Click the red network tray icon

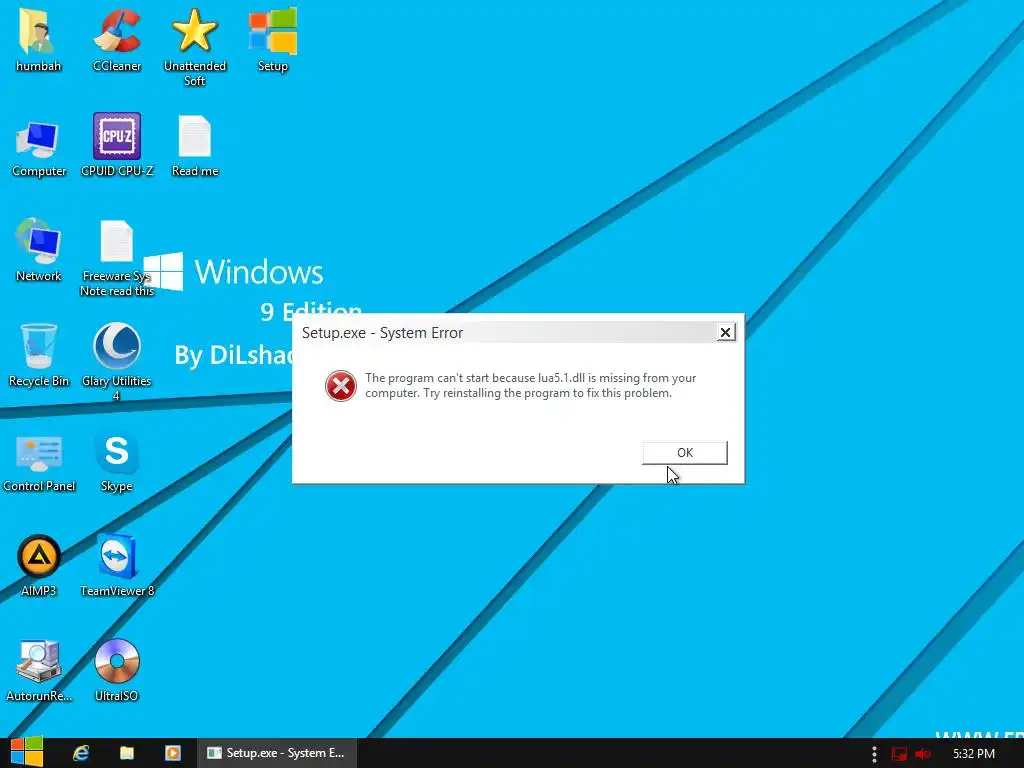899,754
